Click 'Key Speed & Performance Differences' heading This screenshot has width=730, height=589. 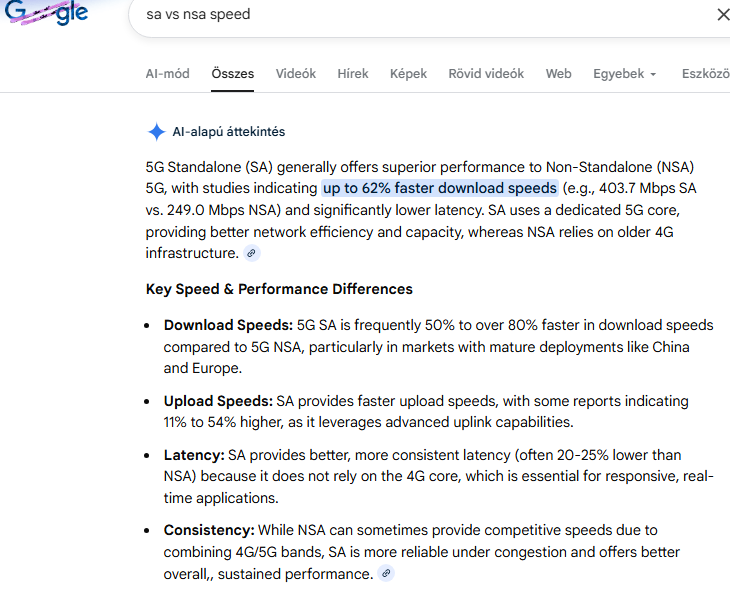pyautogui.click(x=279, y=289)
